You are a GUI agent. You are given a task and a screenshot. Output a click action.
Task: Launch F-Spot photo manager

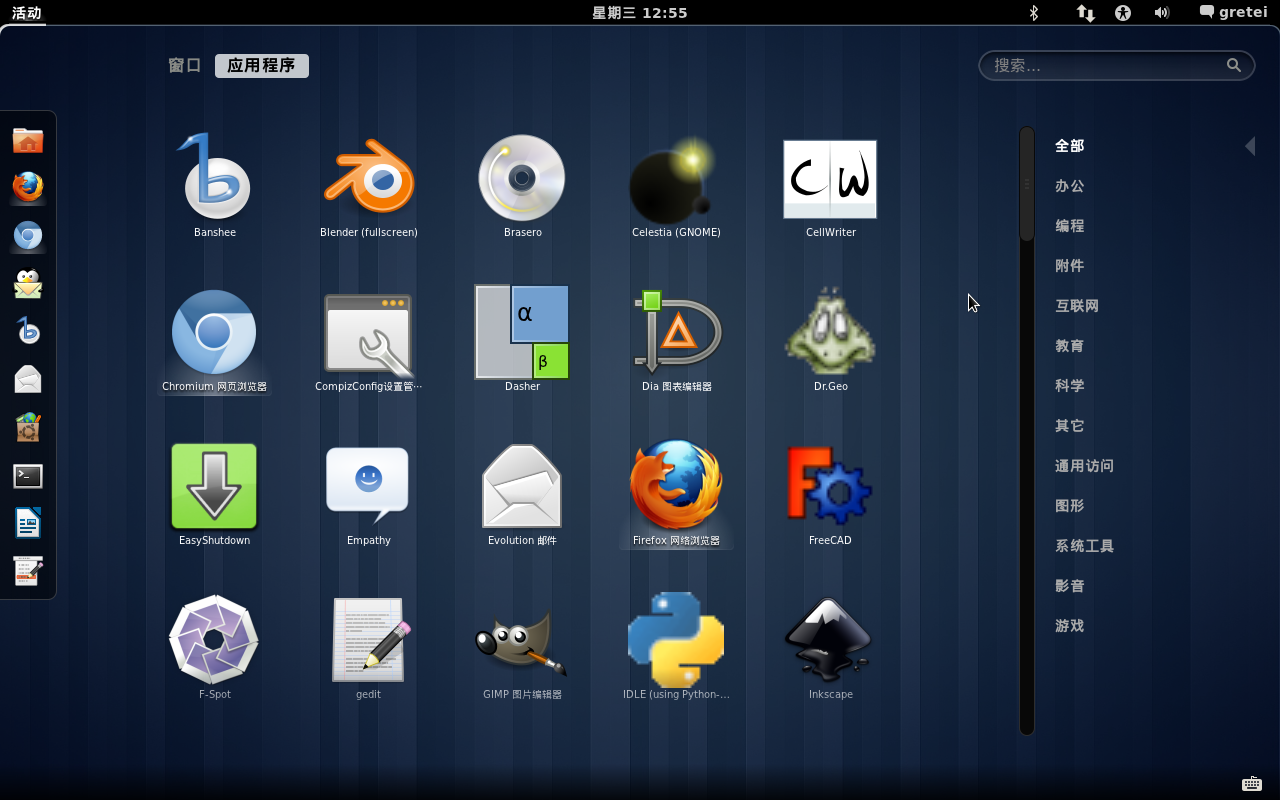pyautogui.click(x=214, y=648)
